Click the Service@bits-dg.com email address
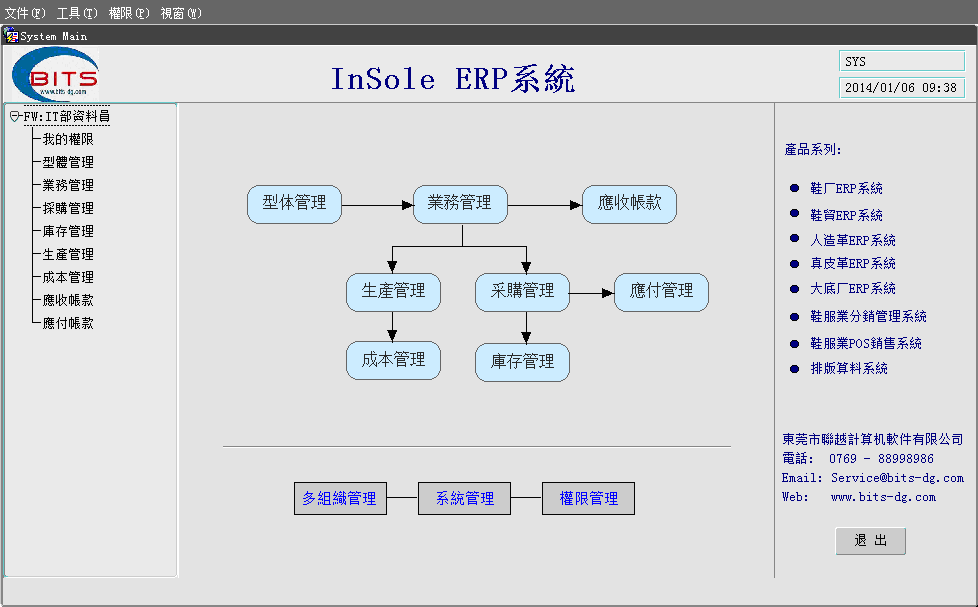Image resolution: width=978 pixels, height=607 pixels. [x=898, y=478]
